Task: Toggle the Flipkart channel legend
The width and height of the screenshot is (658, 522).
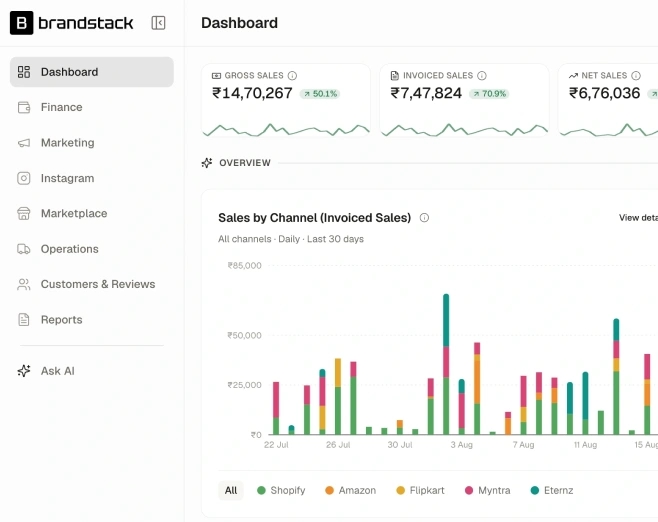Action: [420, 490]
